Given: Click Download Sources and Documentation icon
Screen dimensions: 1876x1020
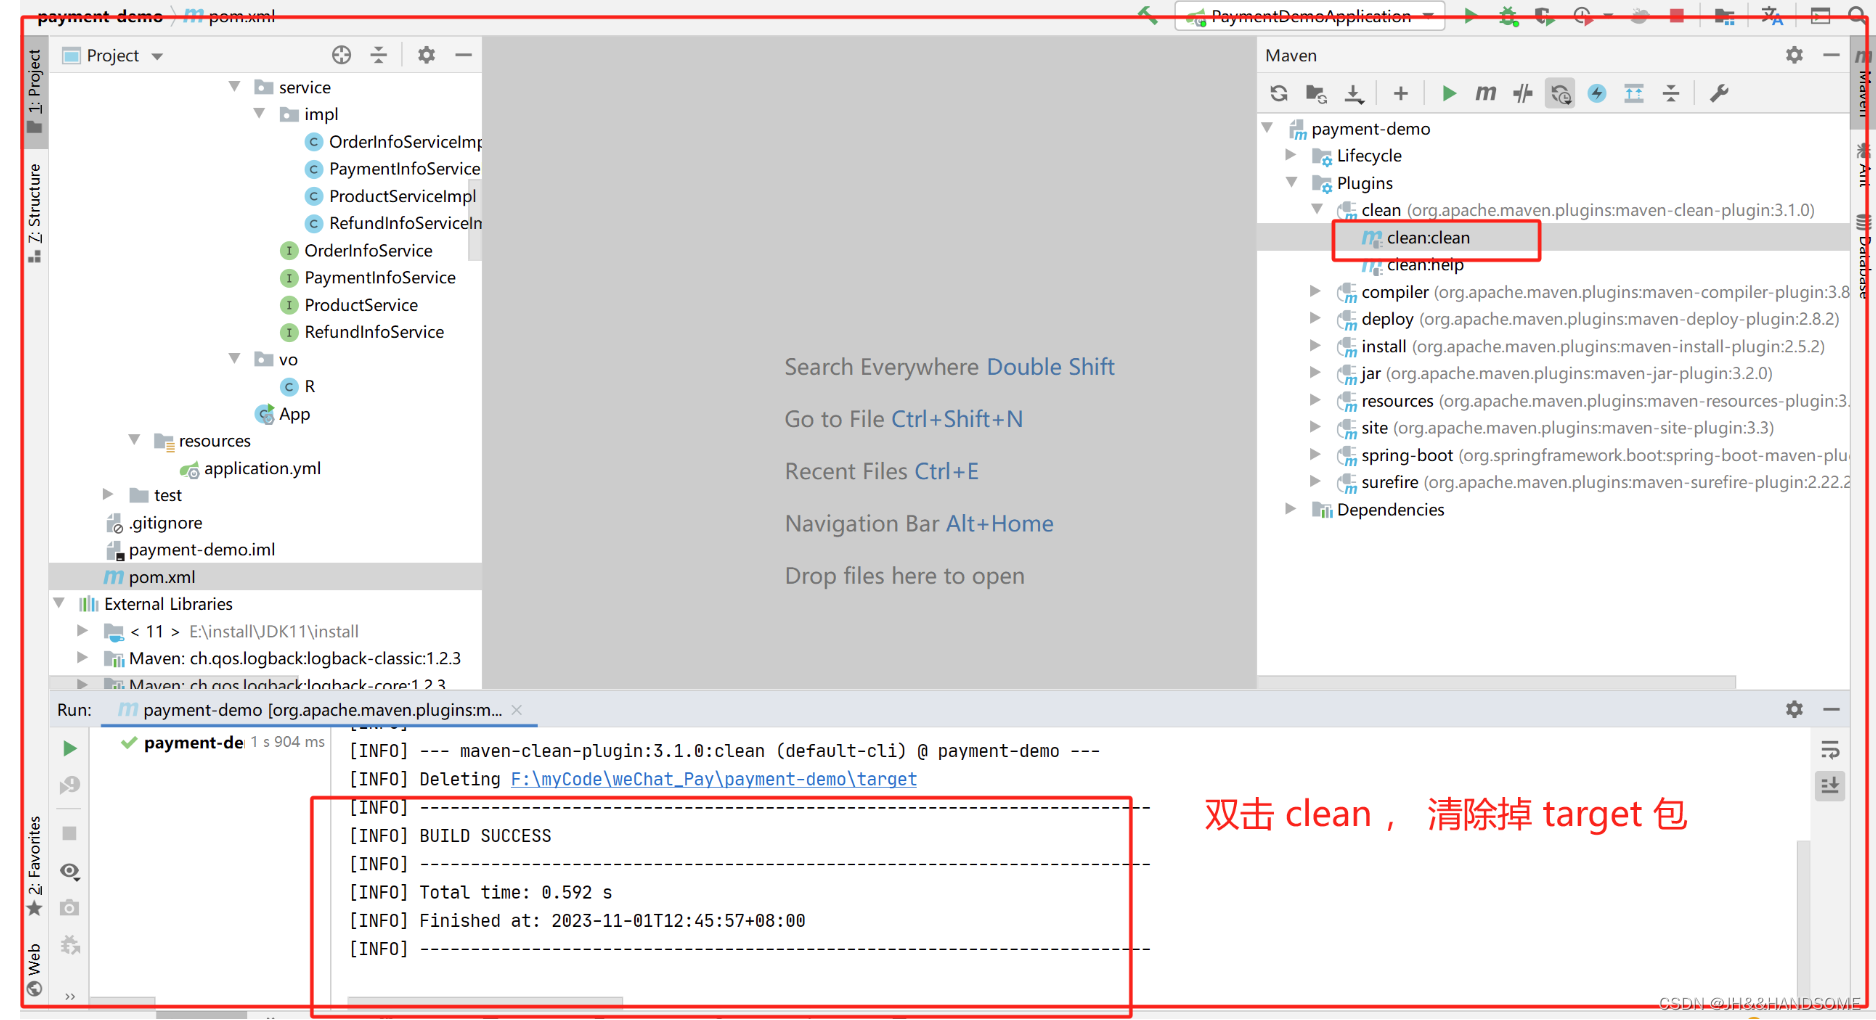Looking at the screenshot, I should [1354, 94].
